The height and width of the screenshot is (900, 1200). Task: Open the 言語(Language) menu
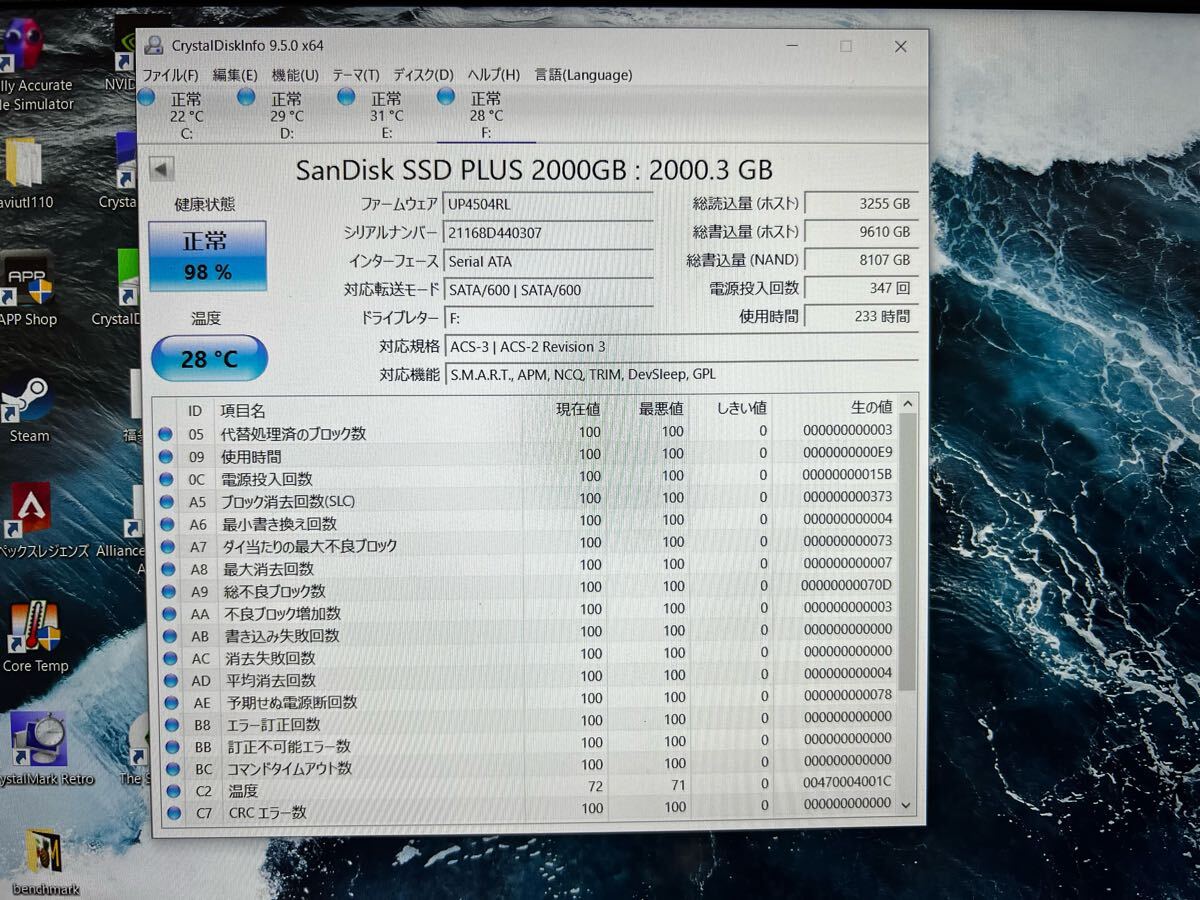583,75
